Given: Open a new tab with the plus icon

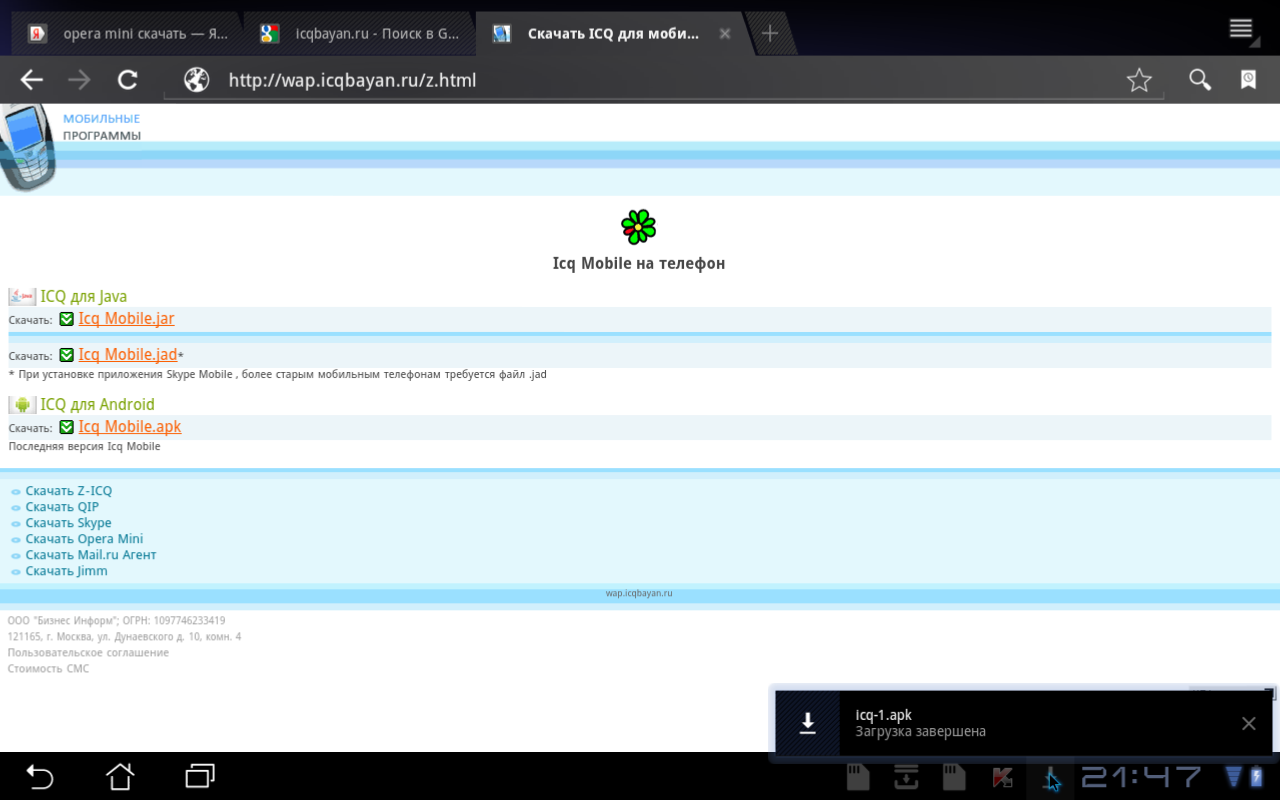Looking at the screenshot, I should pyautogui.click(x=770, y=34).
